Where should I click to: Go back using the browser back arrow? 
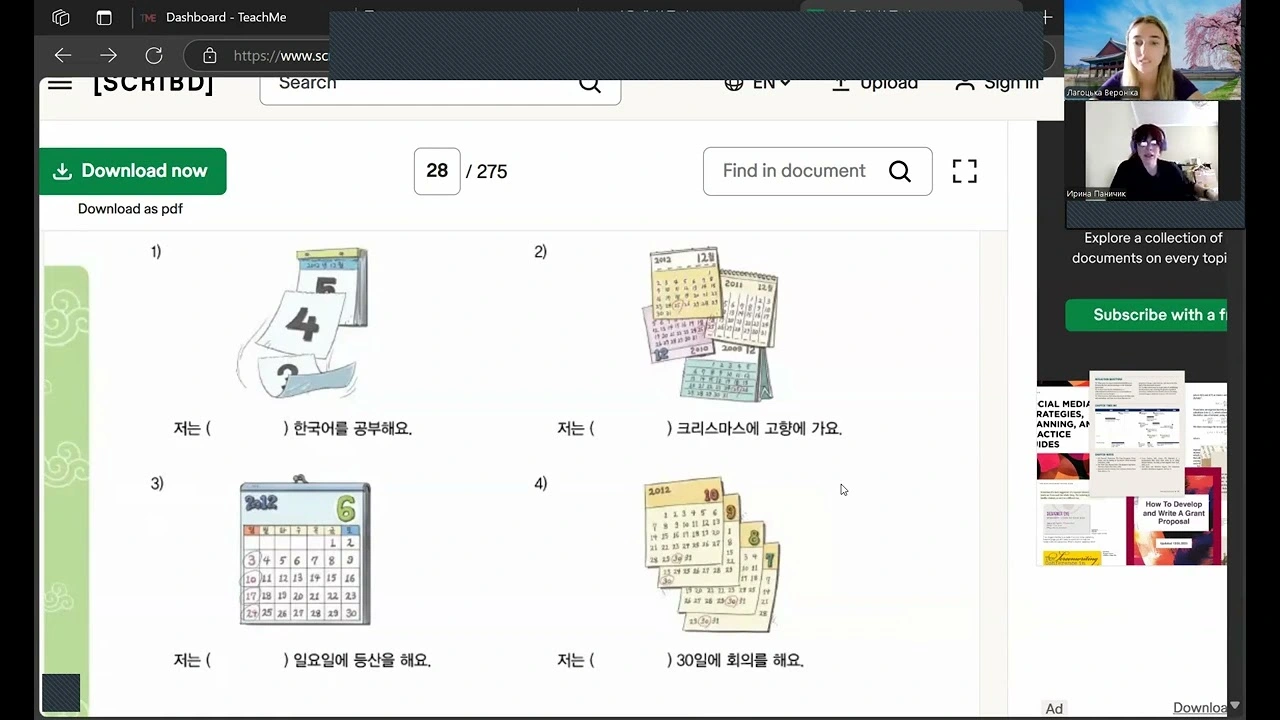click(63, 55)
